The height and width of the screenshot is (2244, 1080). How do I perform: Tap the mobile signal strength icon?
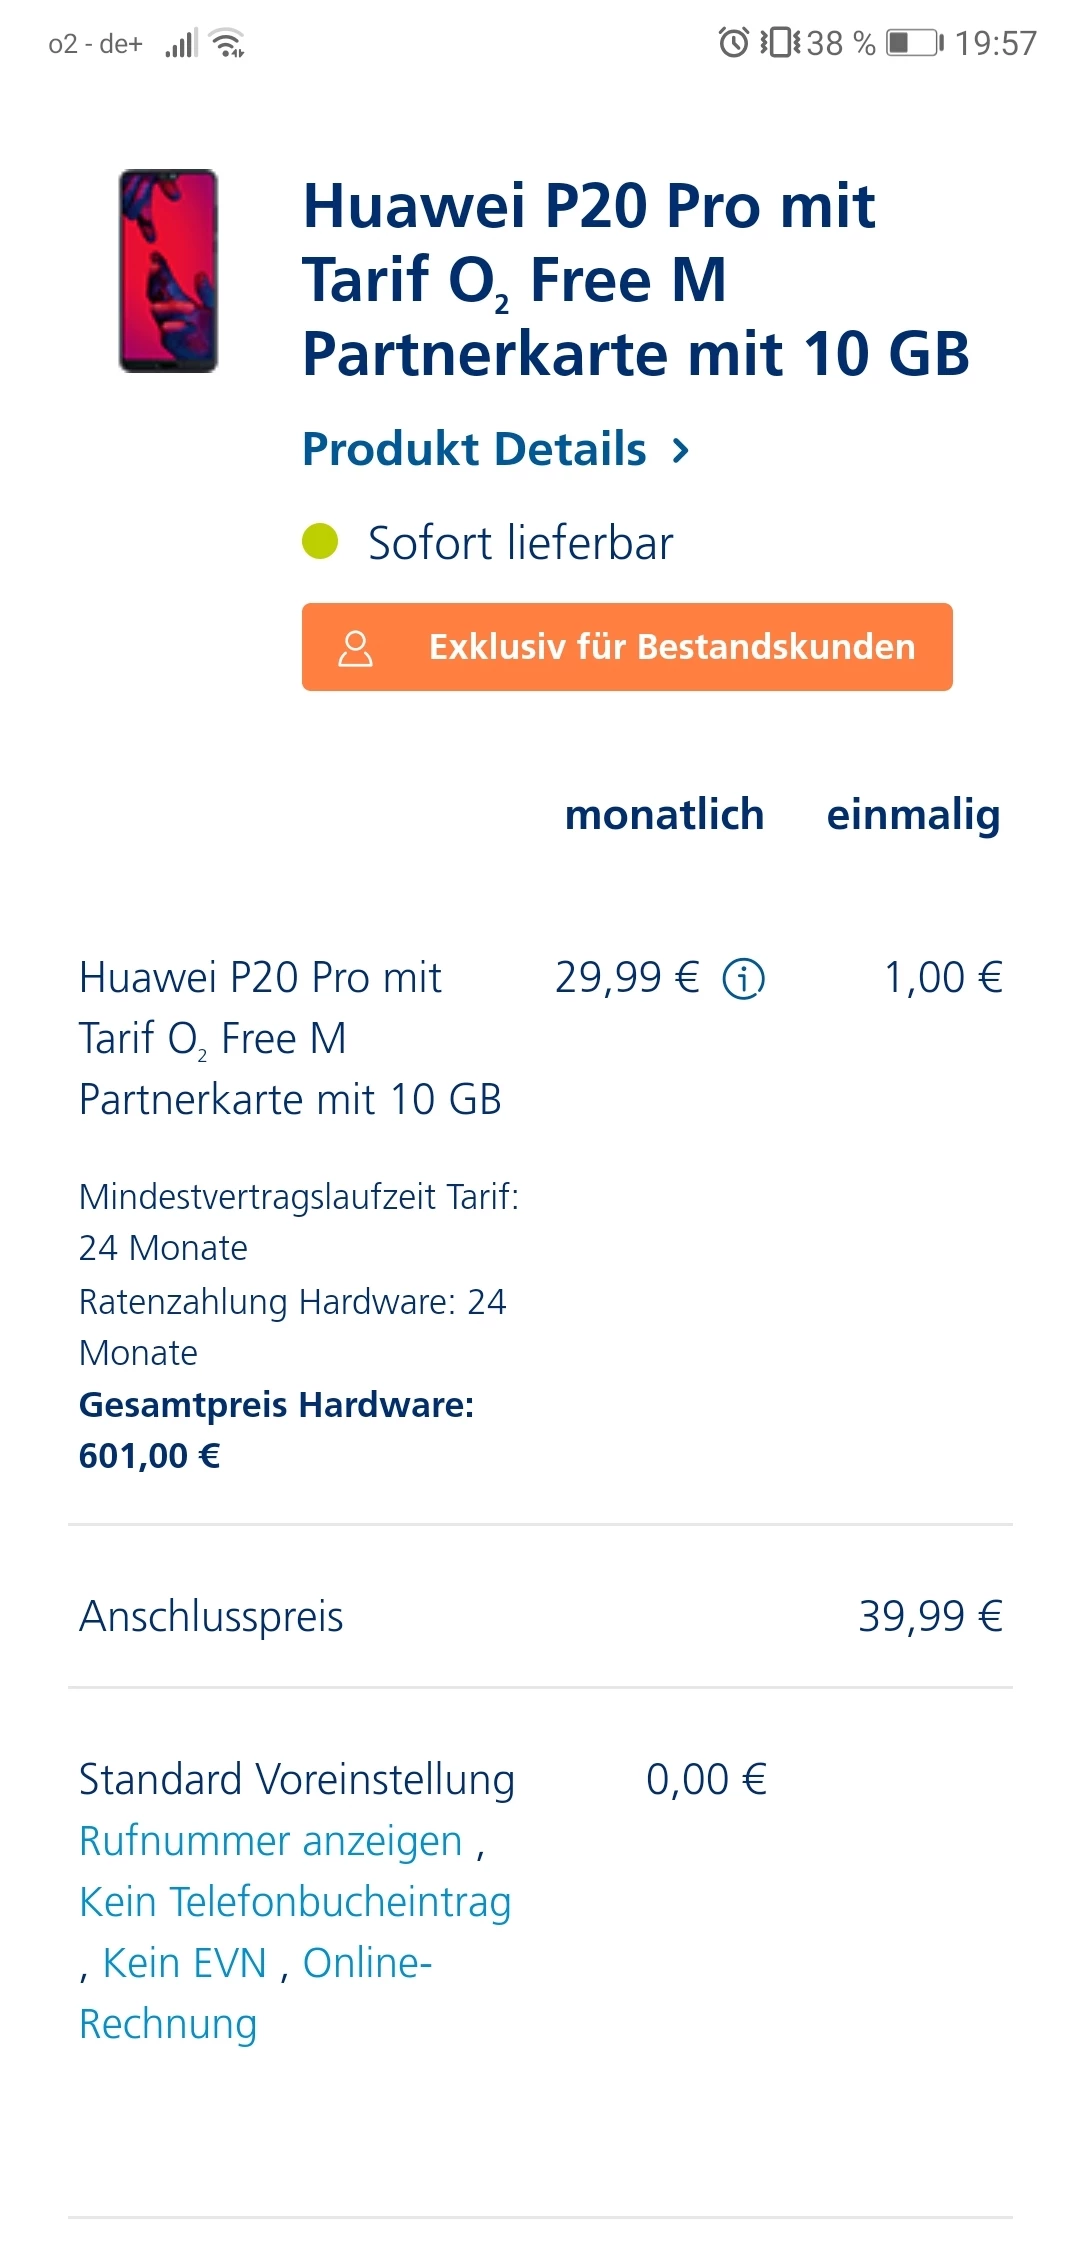[x=181, y=44]
